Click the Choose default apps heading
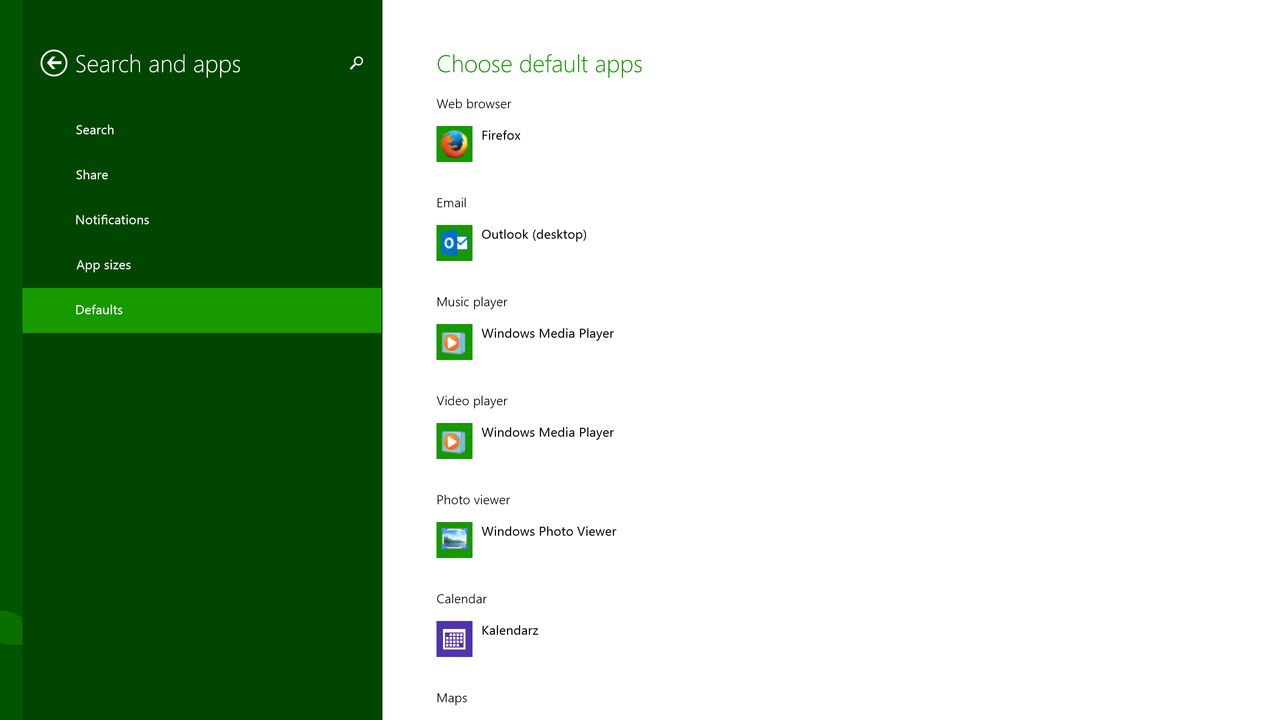This screenshot has width=1280, height=720. (539, 64)
